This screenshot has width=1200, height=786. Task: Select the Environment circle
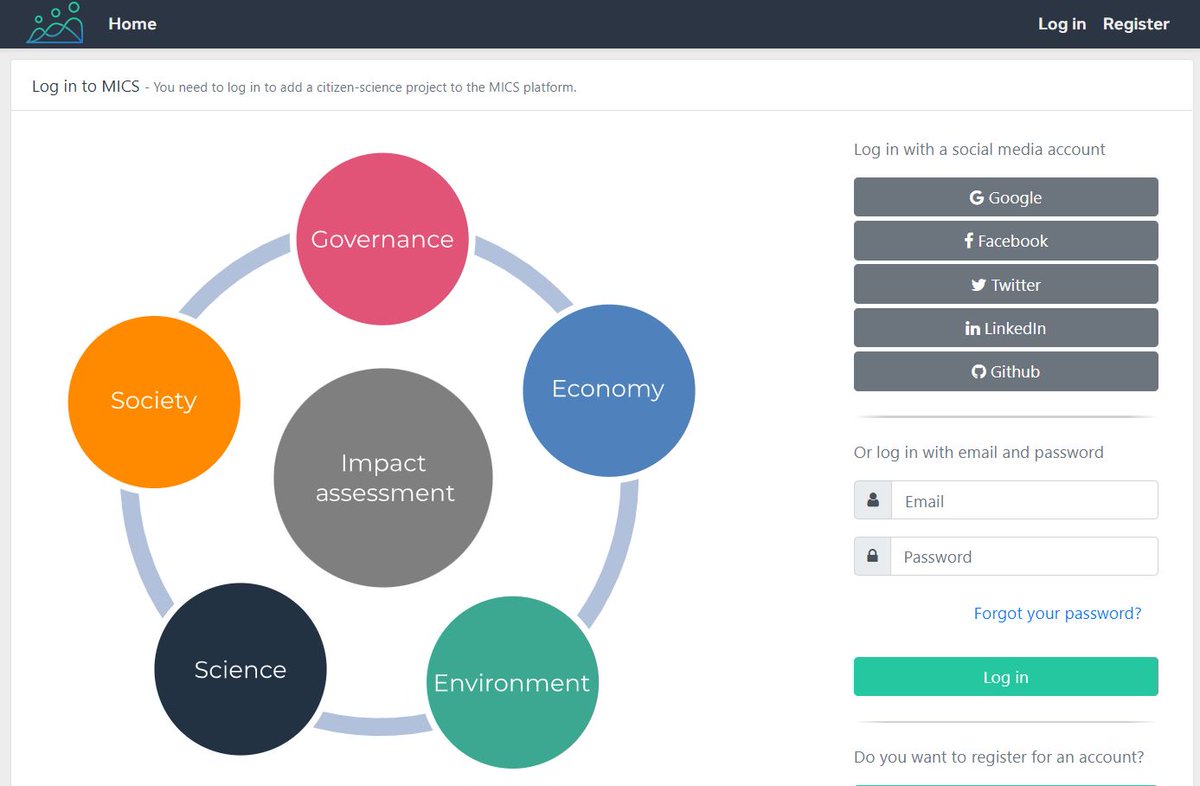pyautogui.click(x=512, y=683)
